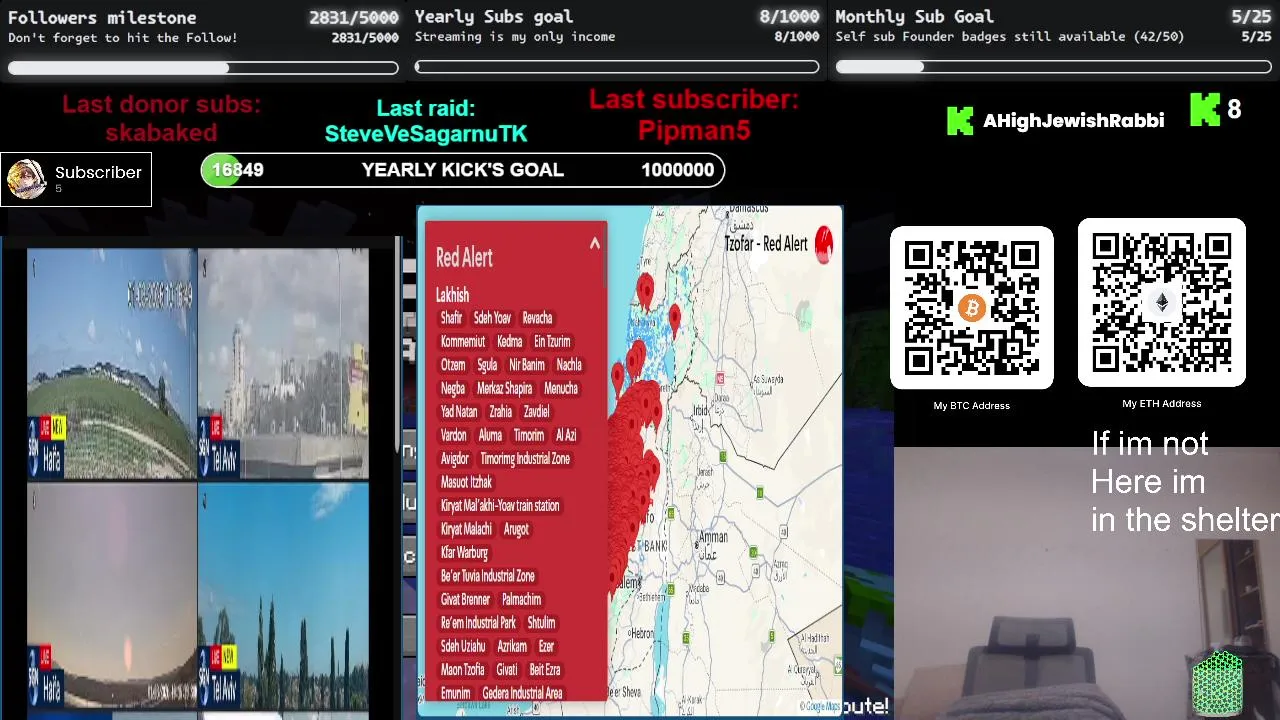Collapse the Red Alert panel chevron
The height and width of the screenshot is (720, 1280).
point(594,243)
